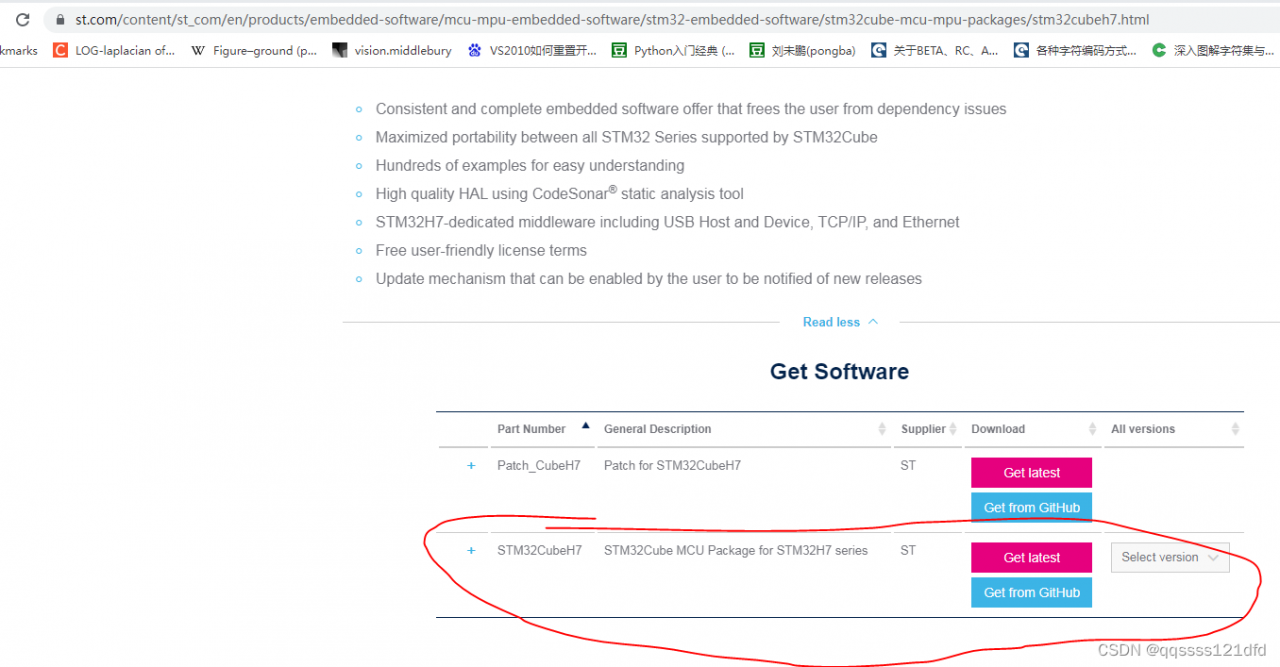This screenshot has height=667, width=1280.
Task: Open the 关于BETA、RC bookmark
Action: [x=934, y=50]
